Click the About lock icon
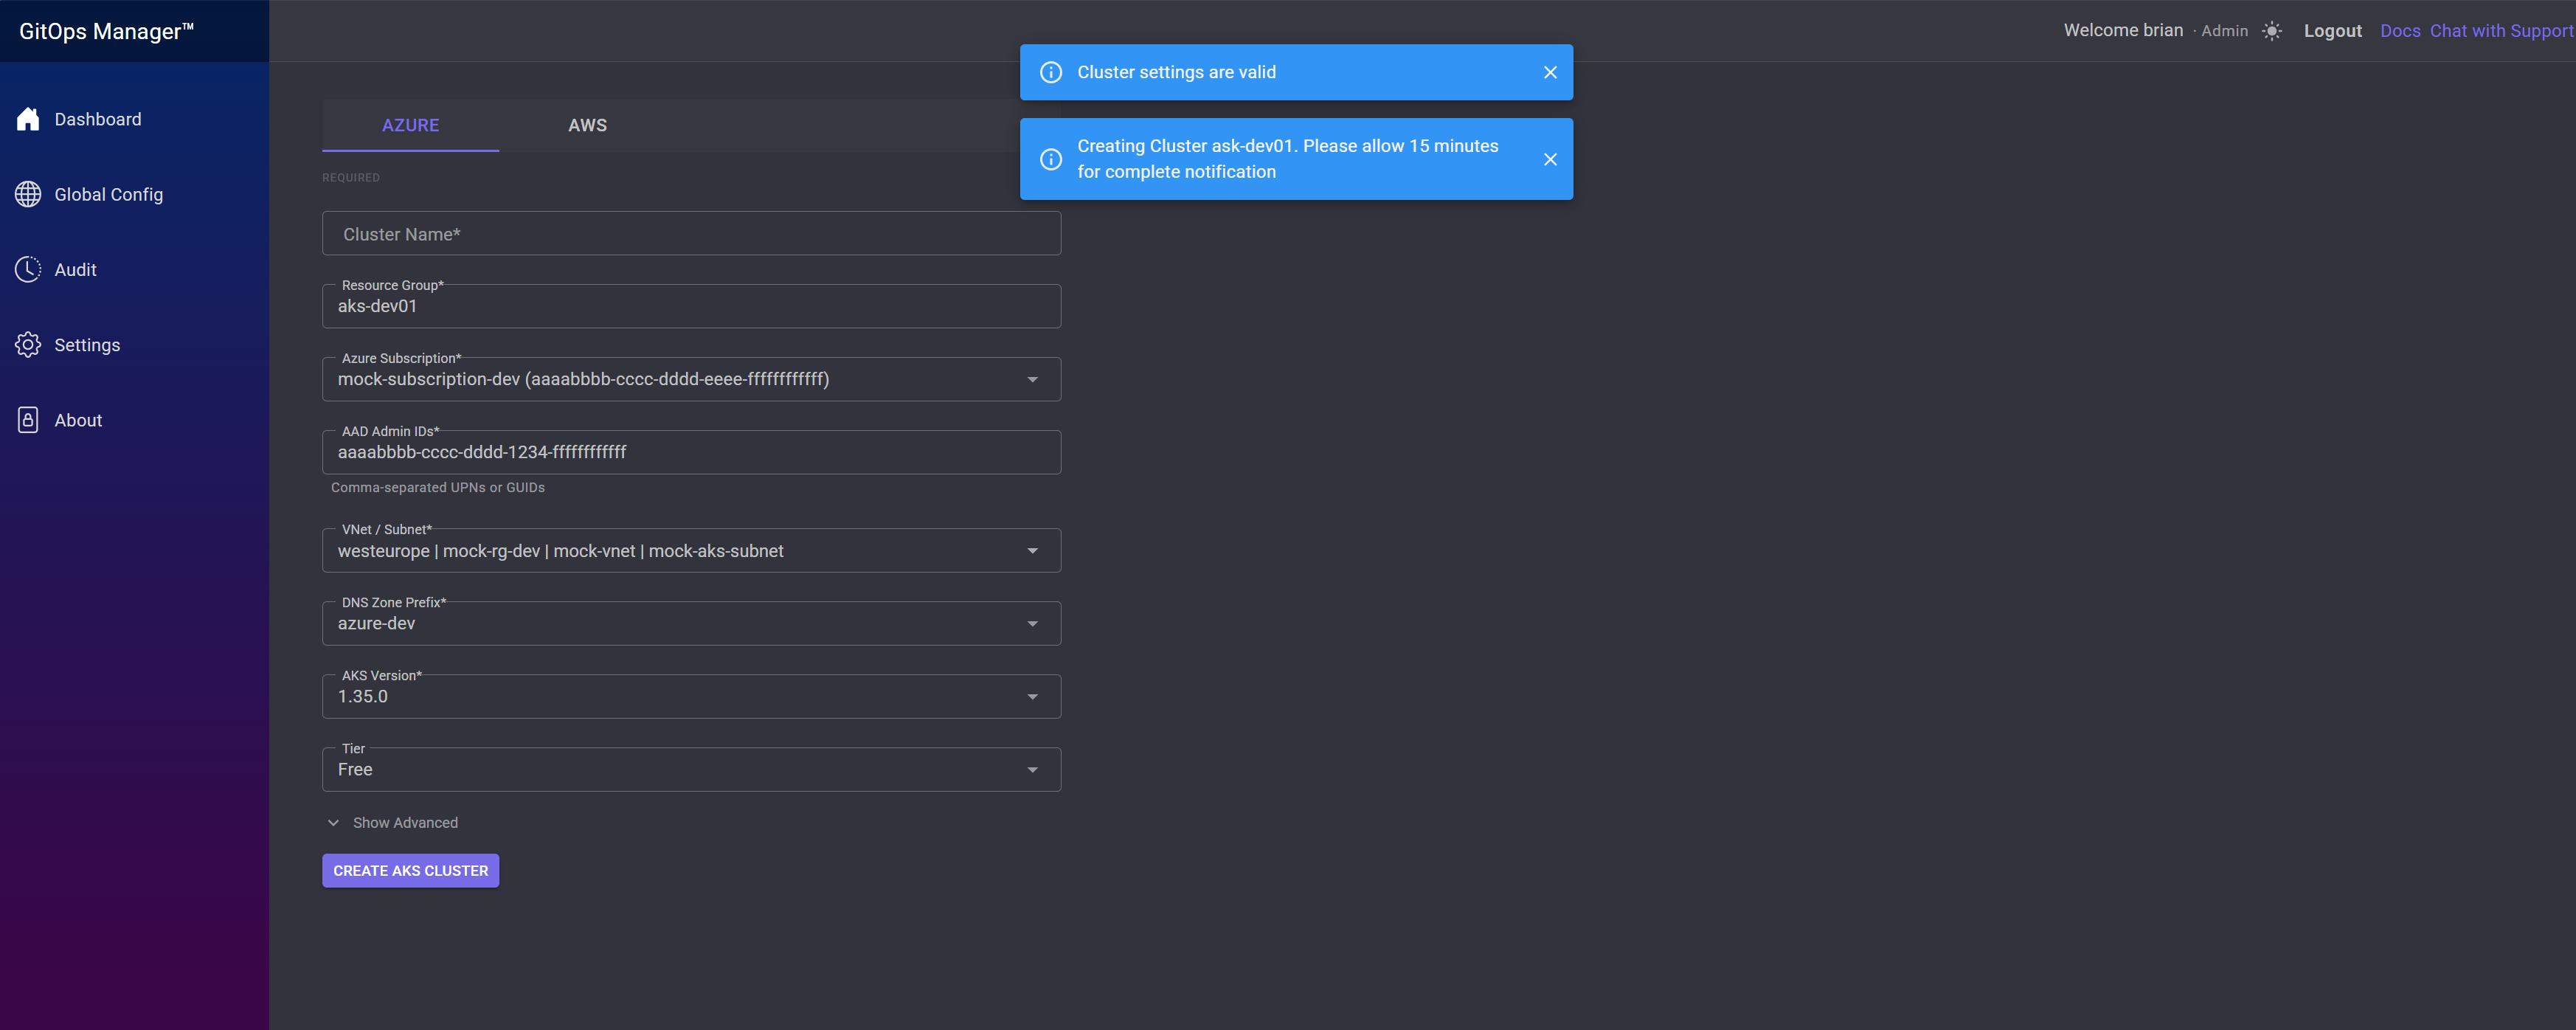This screenshot has width=2576, height=1030. 28,420
